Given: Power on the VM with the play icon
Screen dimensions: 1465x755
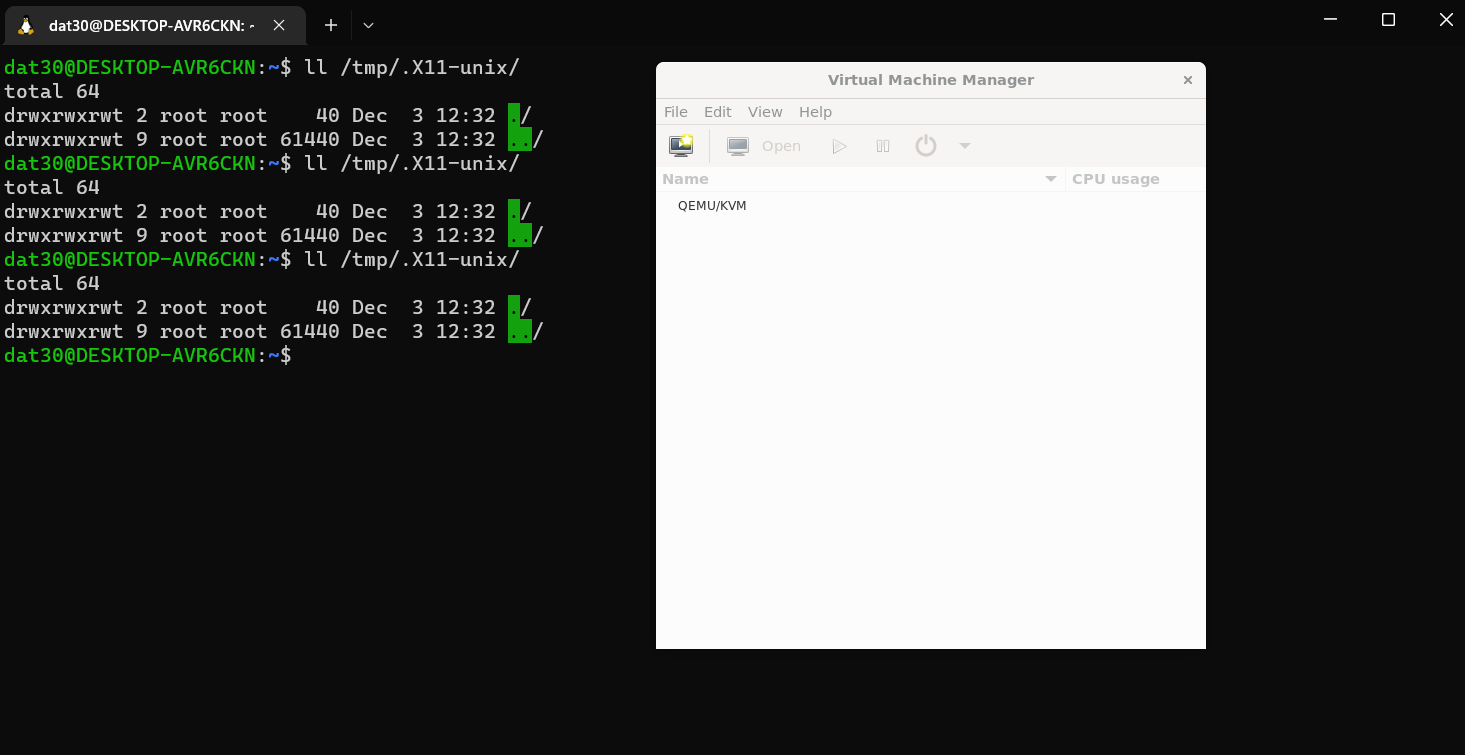Looking at the screenshot, I should click(x=838, y=145).
